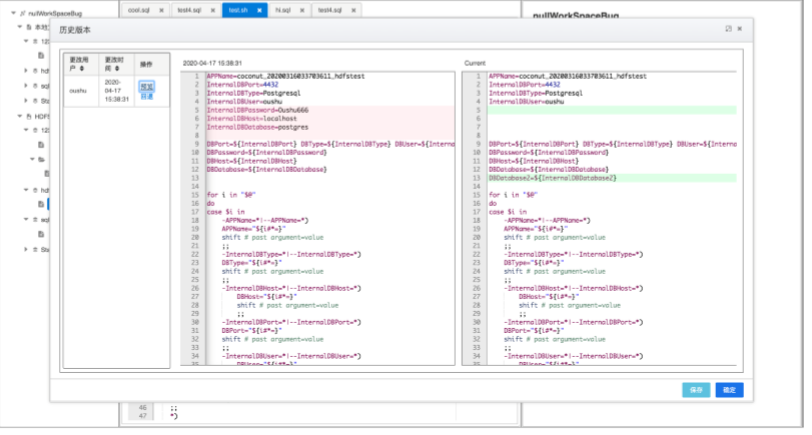
Task: Click the oushu history row
Action: (78, 90)
